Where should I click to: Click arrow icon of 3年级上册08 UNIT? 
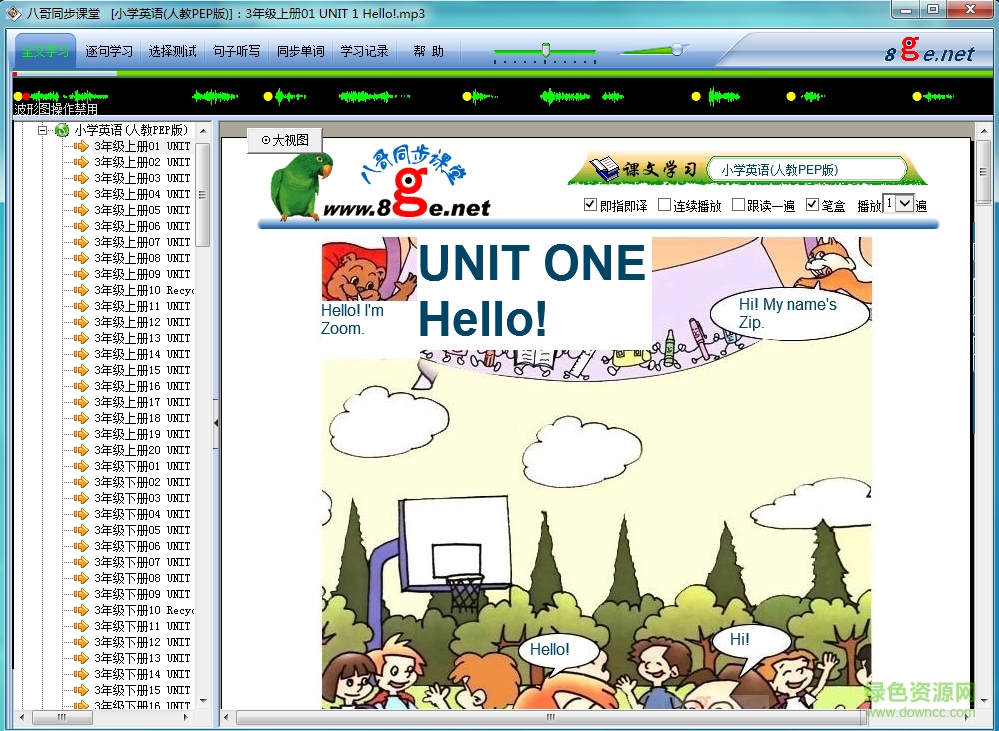(81, 258)
